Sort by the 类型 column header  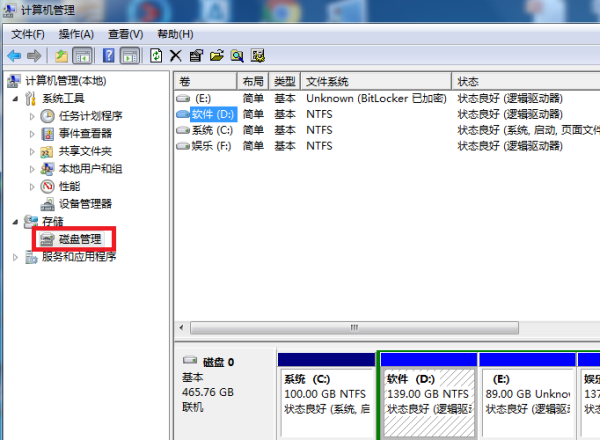pos(285,81)
